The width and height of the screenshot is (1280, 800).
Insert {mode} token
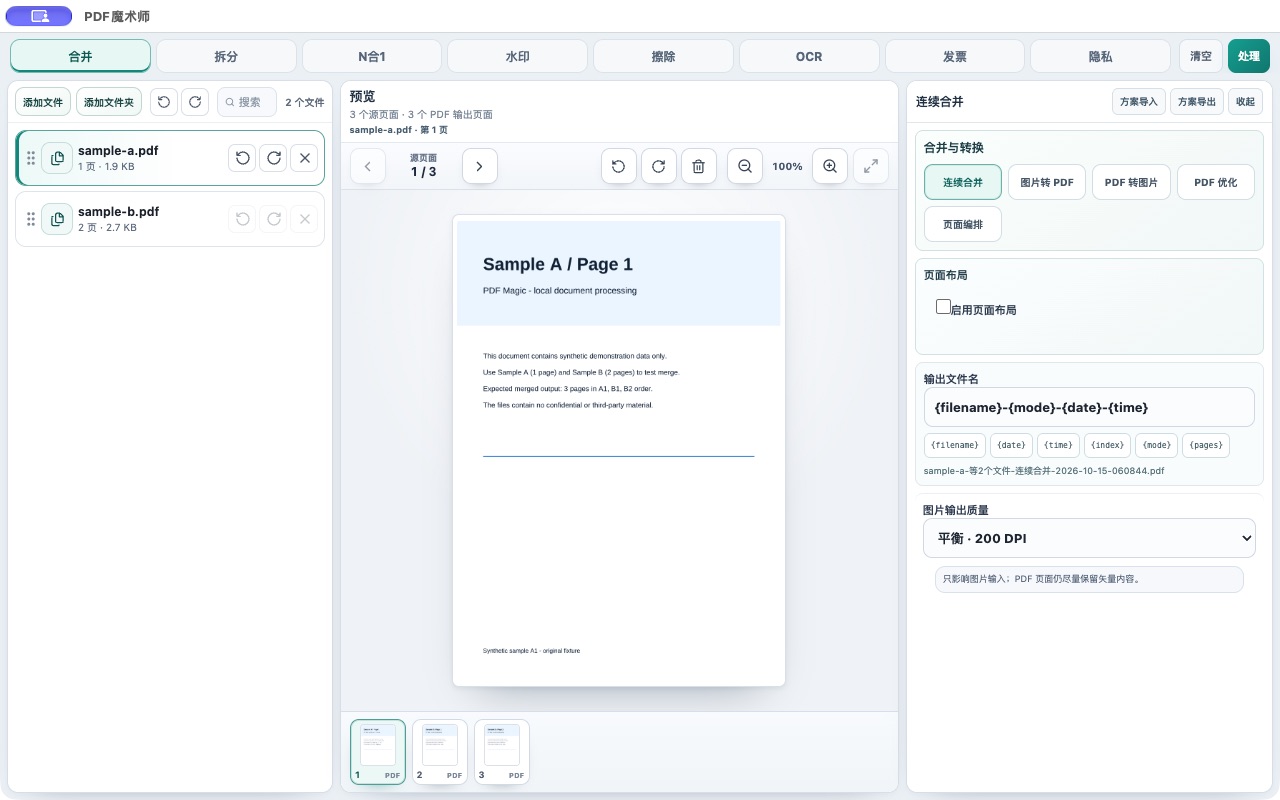(x=1157, y=445)
